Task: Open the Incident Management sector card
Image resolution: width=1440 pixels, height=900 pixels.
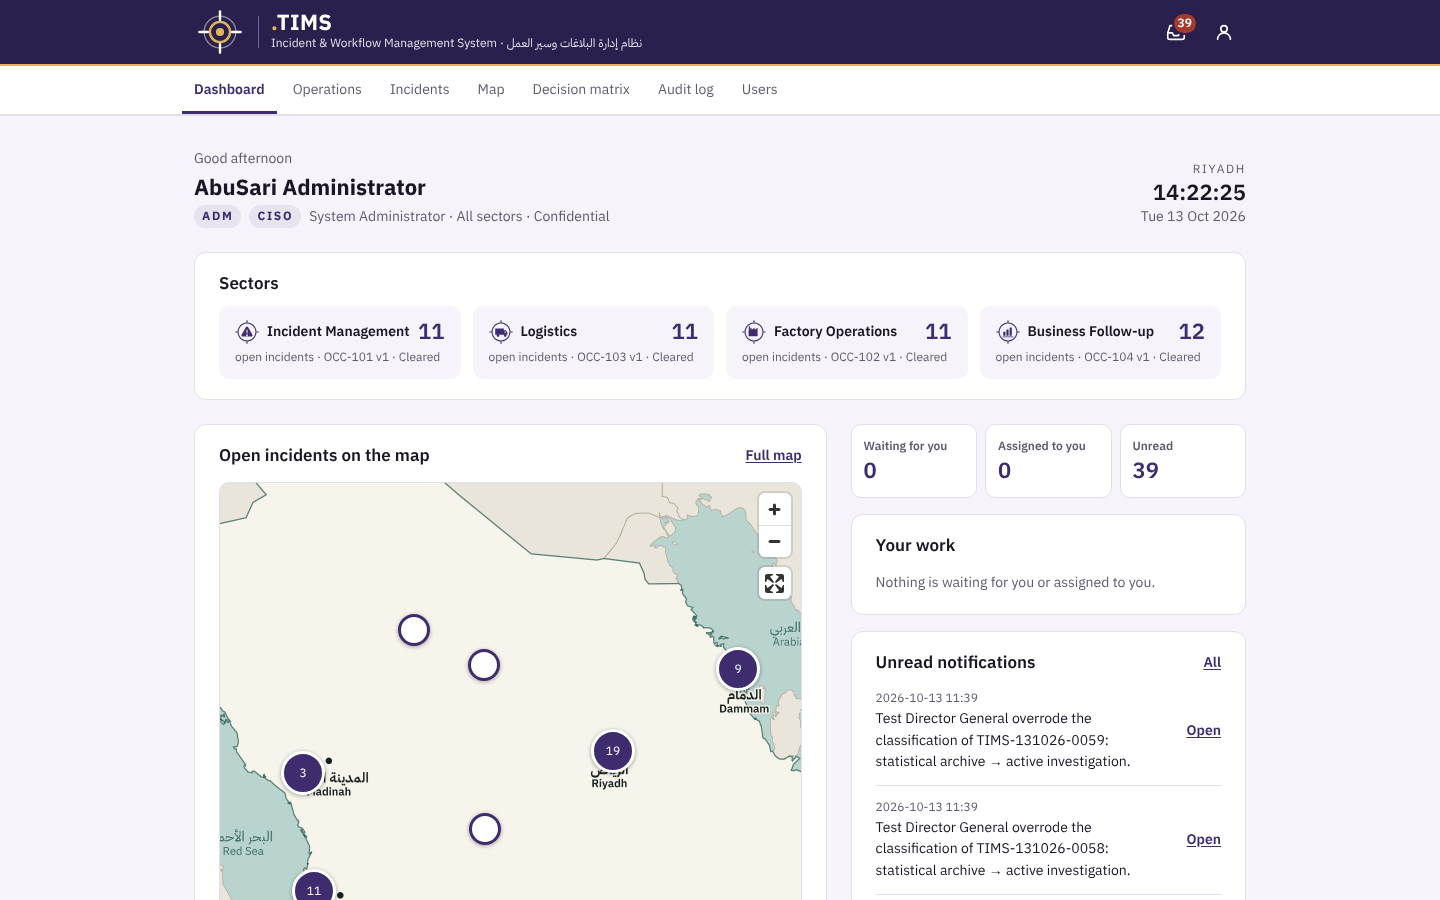Action: click(340, 342)
